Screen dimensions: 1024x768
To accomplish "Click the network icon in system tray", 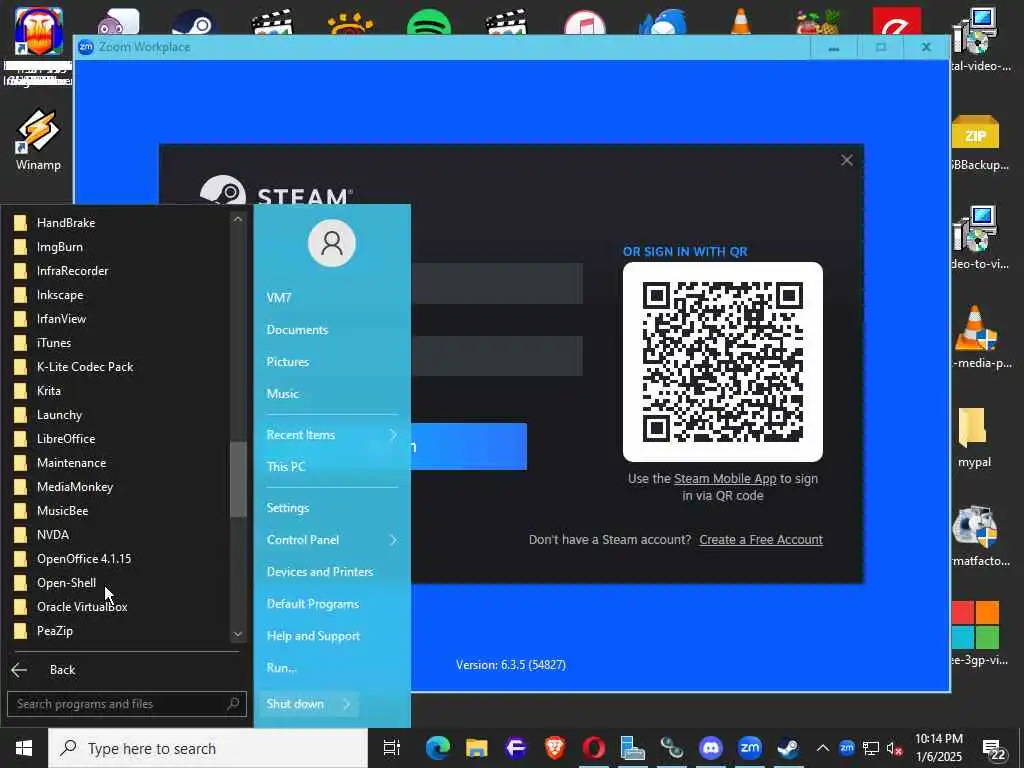I will [x=871, y=748].
